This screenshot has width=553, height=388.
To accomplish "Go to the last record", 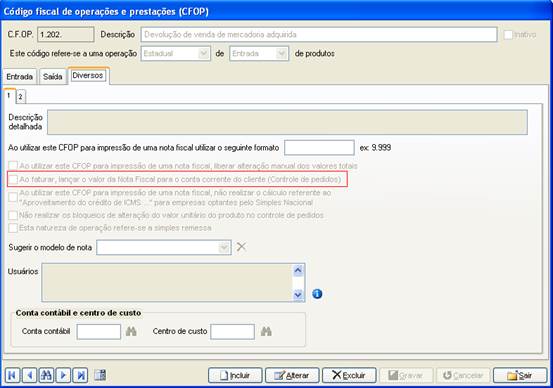I will (80, 375).
